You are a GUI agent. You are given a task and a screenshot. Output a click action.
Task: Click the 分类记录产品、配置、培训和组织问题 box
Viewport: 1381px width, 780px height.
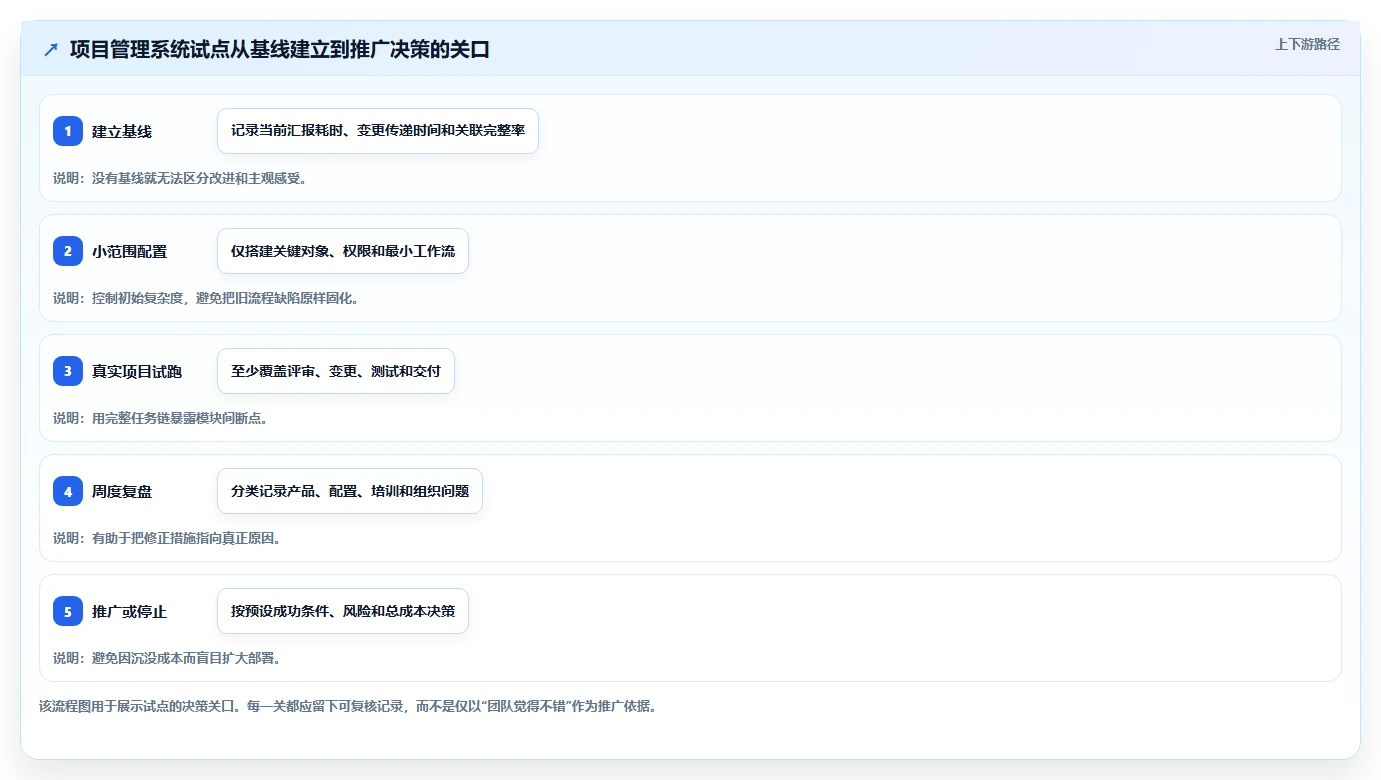[350, 491]
